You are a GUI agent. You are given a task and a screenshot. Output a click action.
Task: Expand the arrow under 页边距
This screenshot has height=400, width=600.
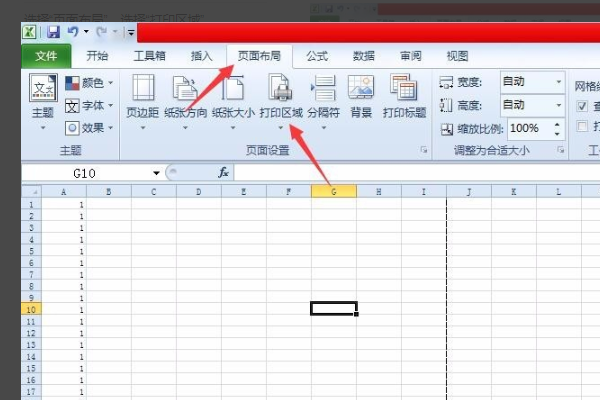143,127
